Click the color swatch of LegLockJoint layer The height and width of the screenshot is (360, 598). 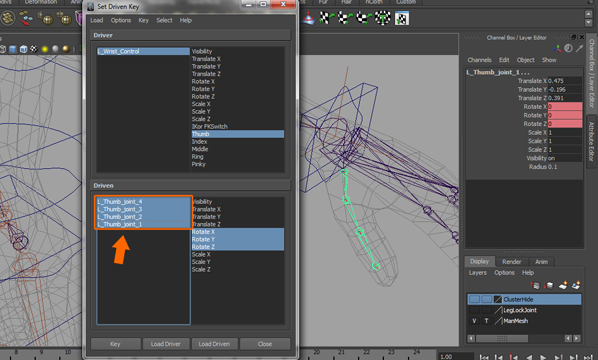(x=498, y=310)
